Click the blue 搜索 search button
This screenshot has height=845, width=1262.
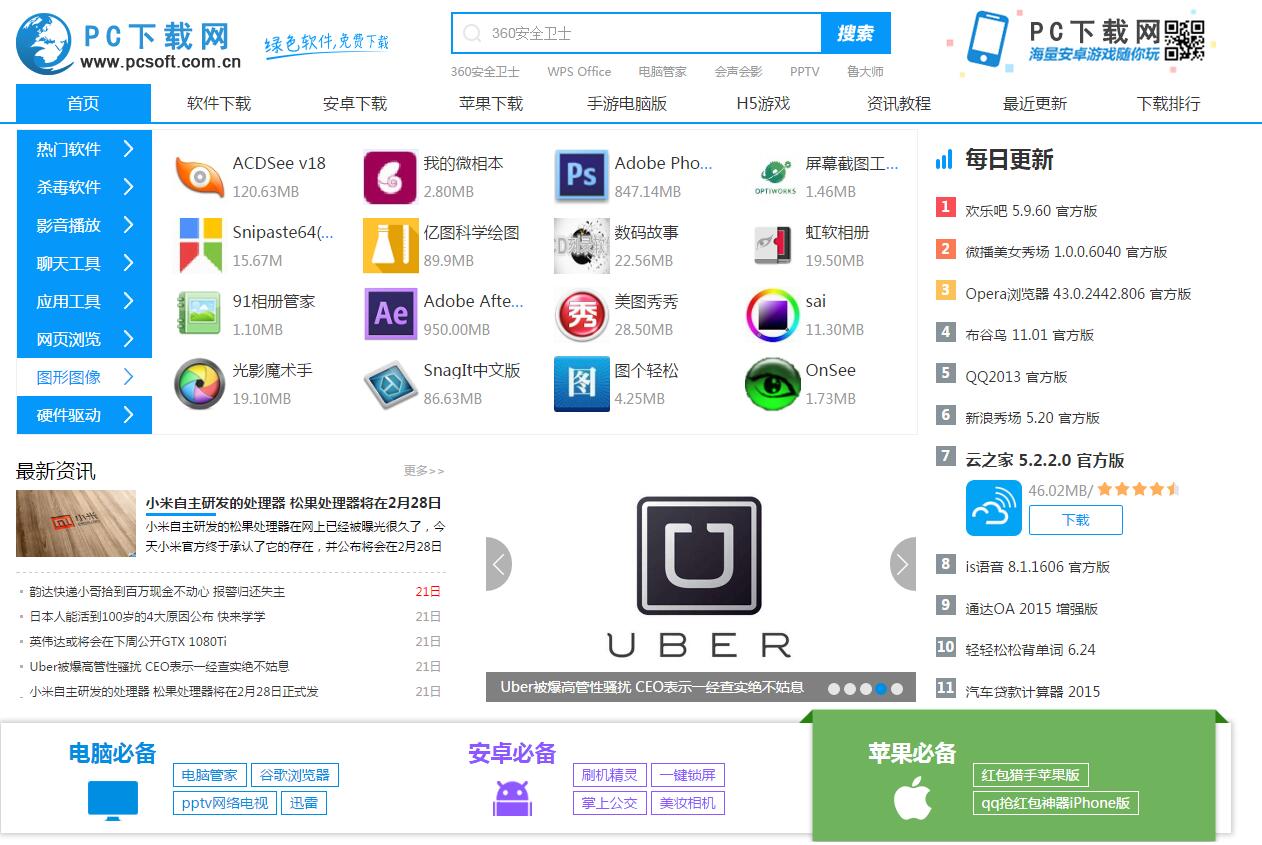click(856, 33)
